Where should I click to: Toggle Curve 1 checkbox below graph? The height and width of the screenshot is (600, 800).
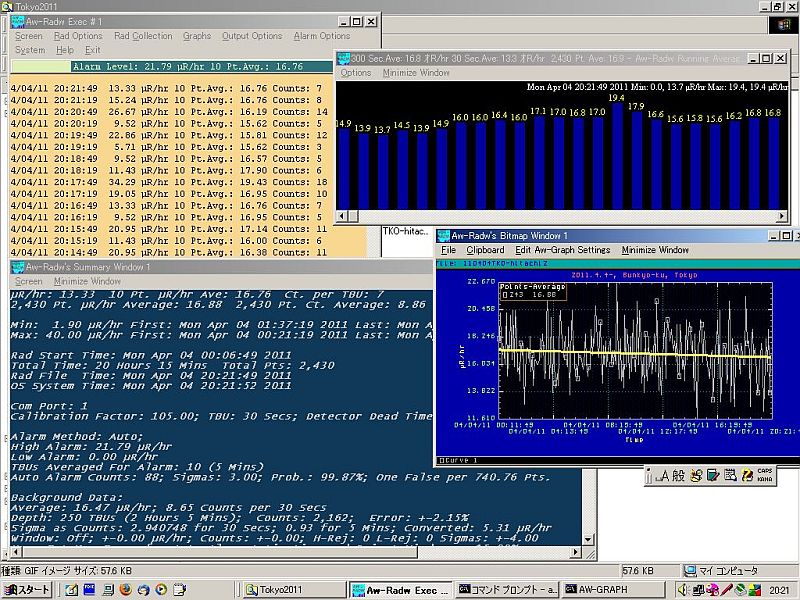pyautogui.click(x=443, y=460)
